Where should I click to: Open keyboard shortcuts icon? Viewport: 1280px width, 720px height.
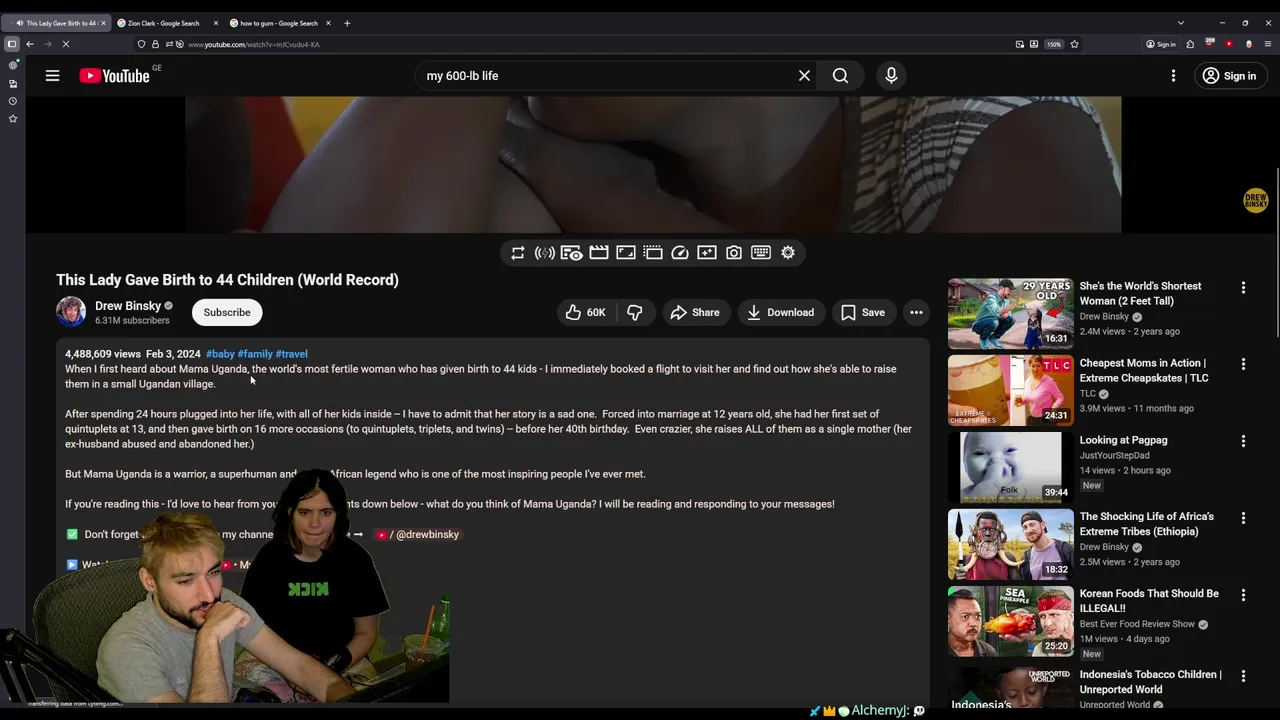tap(760, 253)
